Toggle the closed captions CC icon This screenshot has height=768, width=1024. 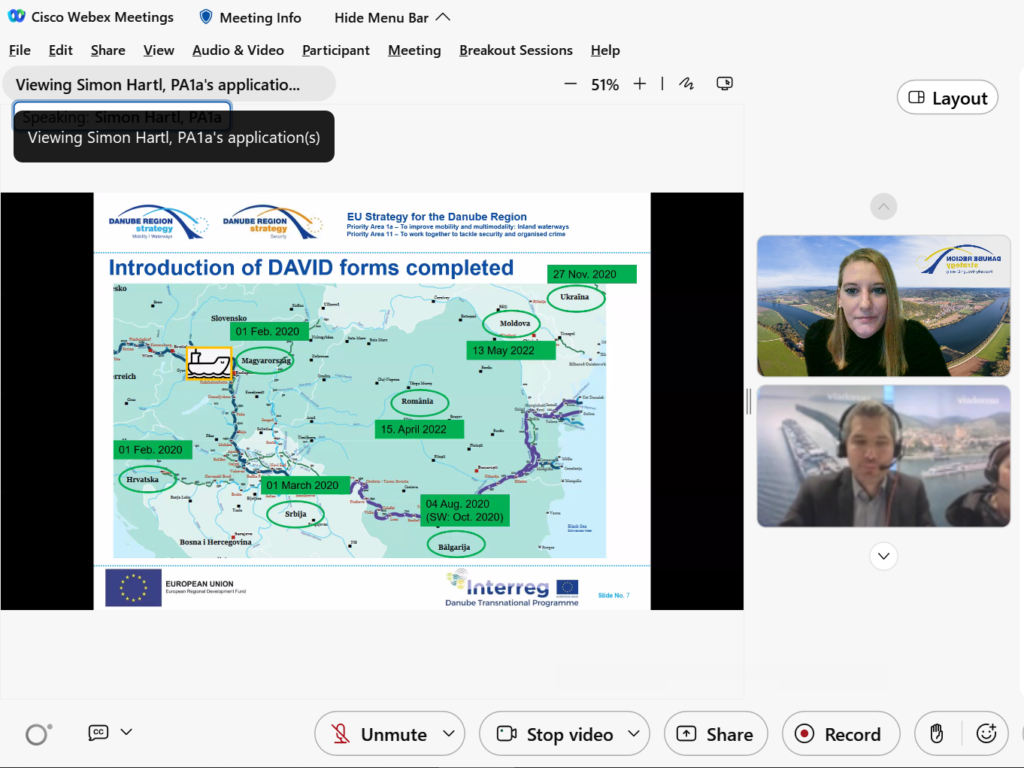(x=98, y=732)
